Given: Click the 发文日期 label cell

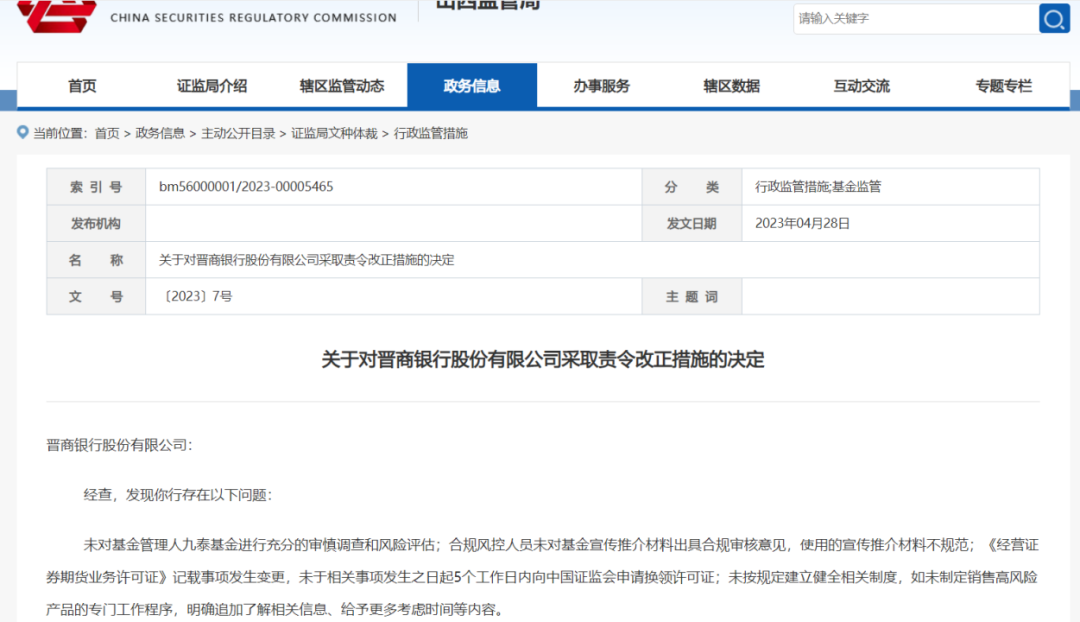Looking at the screenshot, I should [692, 223].
